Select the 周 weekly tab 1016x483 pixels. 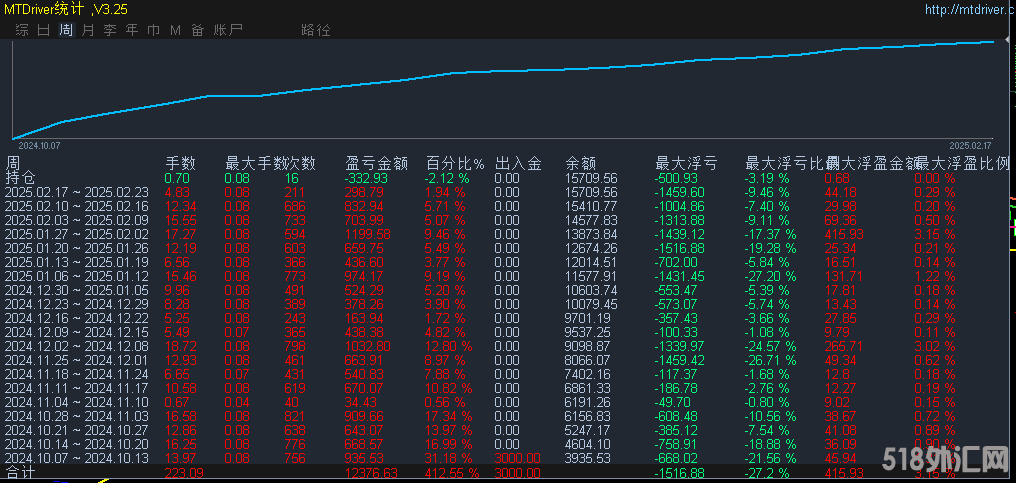pos(65,30)
